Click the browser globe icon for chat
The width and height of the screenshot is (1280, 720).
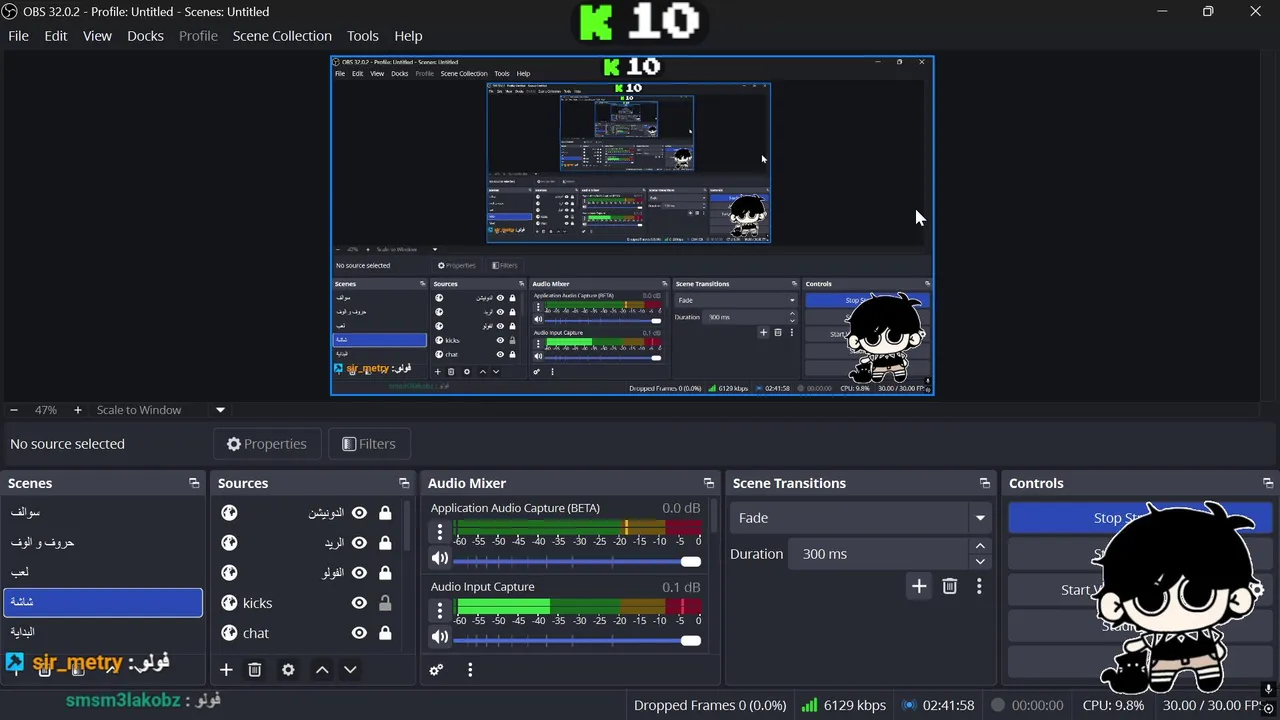(x=229, y=633)
